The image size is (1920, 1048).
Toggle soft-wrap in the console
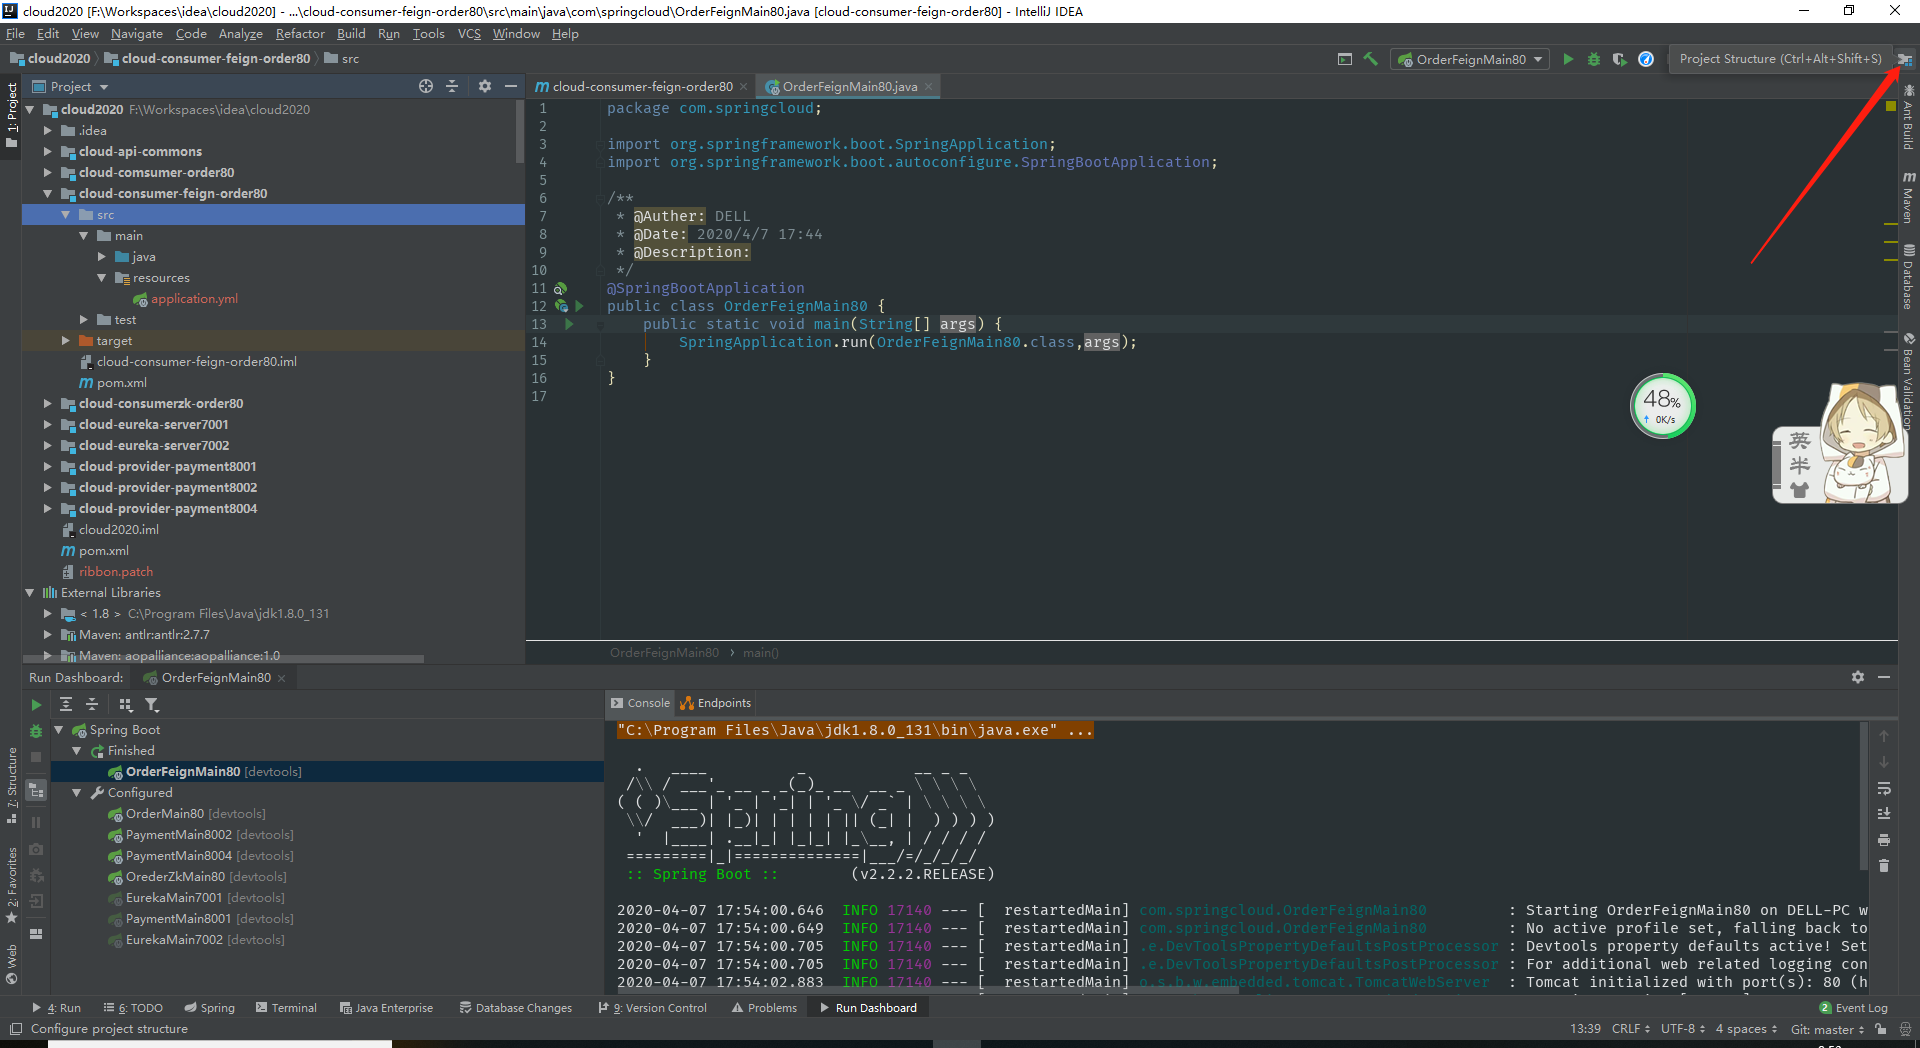click(1884, 788)
